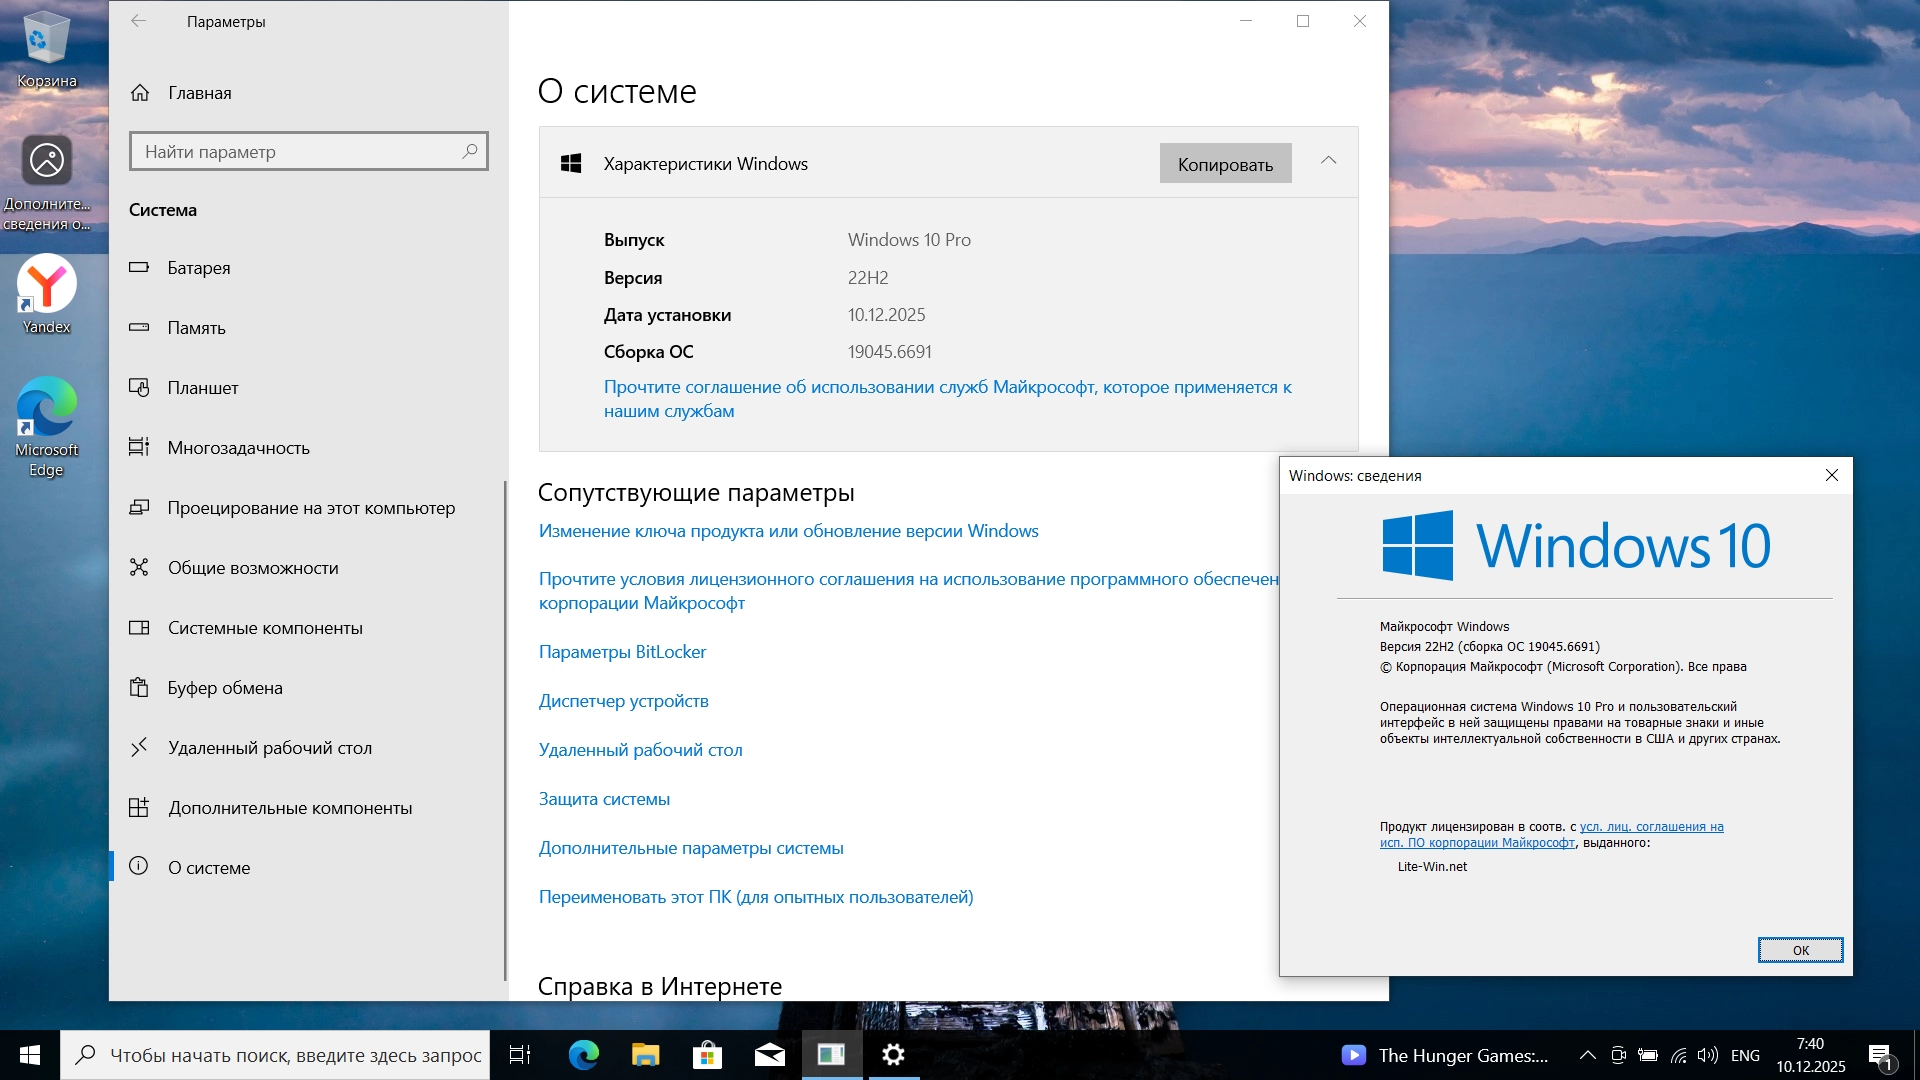This screenshot has width=1920, height=1080.
Task: Open the Microsoft Store taskbar icon
Action: coord(707,1055)
